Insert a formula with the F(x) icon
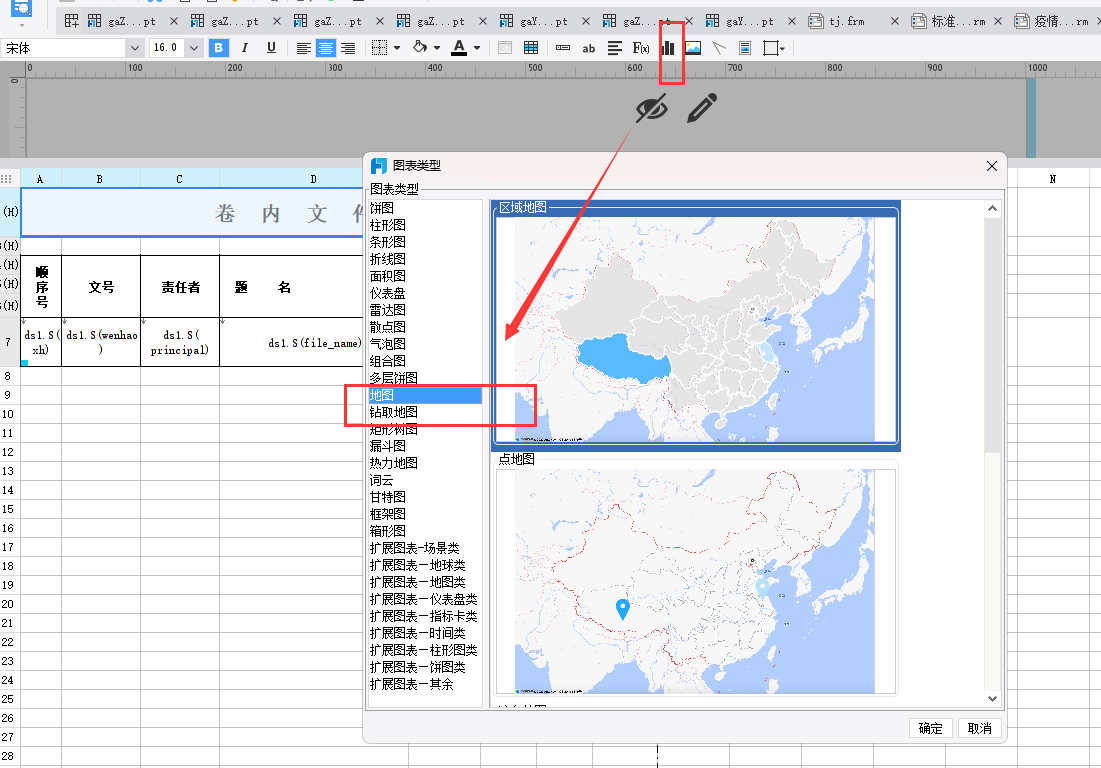Image resolution: width=1101 pixels, height=768 pixels. [641, 48]
